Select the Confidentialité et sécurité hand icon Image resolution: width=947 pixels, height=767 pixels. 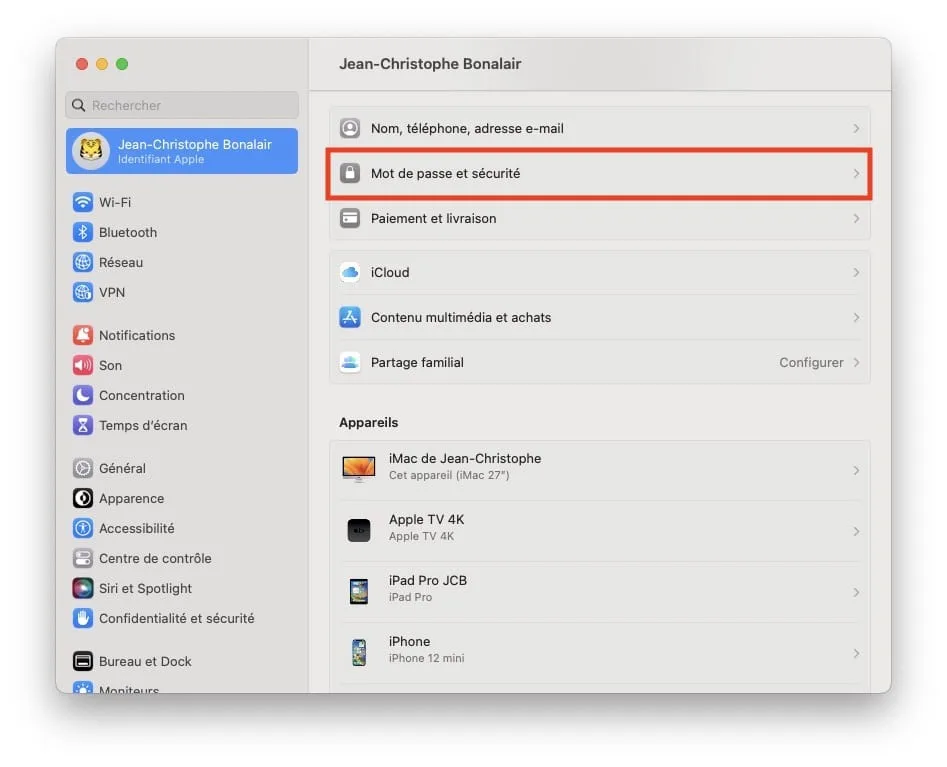point(83,618)
